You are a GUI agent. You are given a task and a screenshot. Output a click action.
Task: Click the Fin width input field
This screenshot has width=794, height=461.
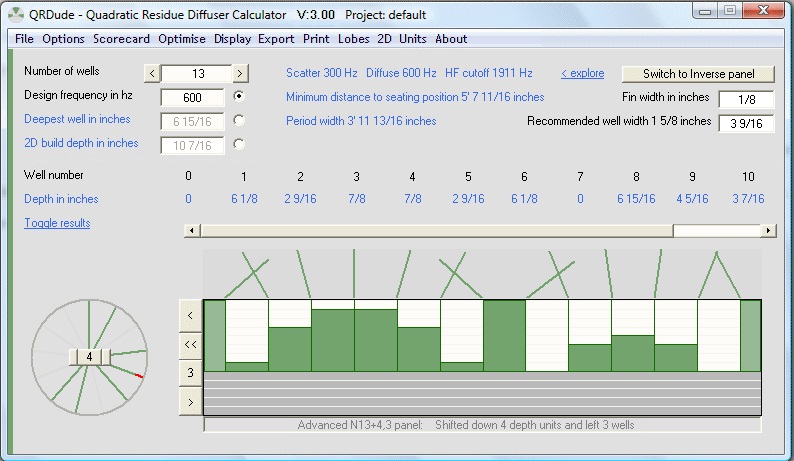pyautogui.click(x=746, y=98)
